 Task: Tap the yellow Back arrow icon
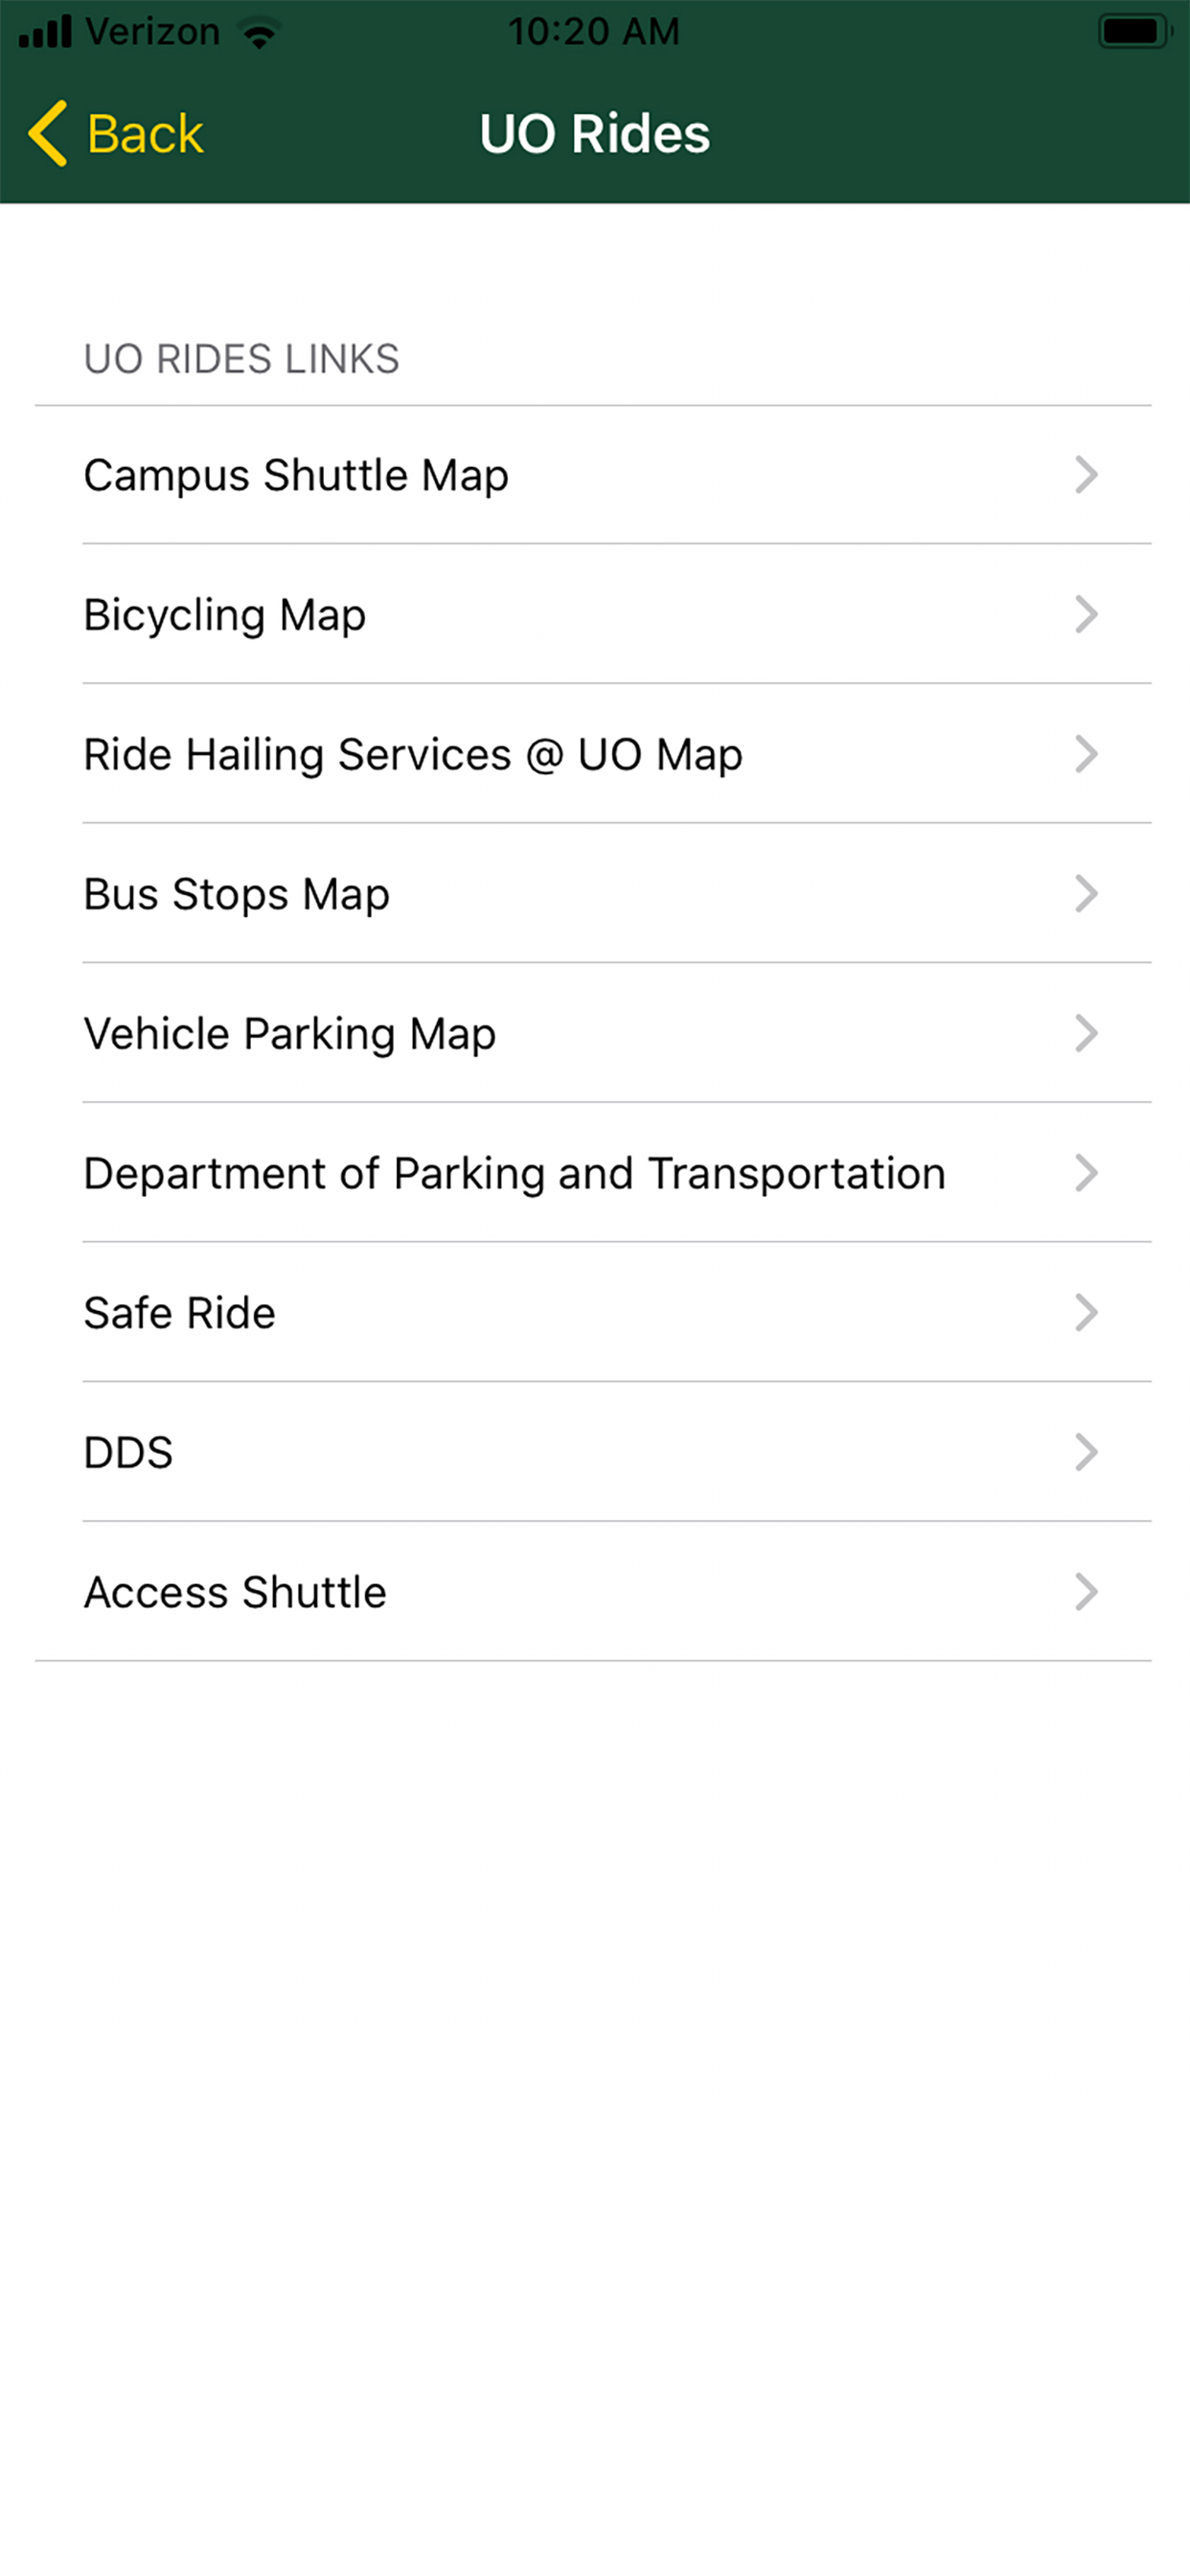tap(48, 133)
